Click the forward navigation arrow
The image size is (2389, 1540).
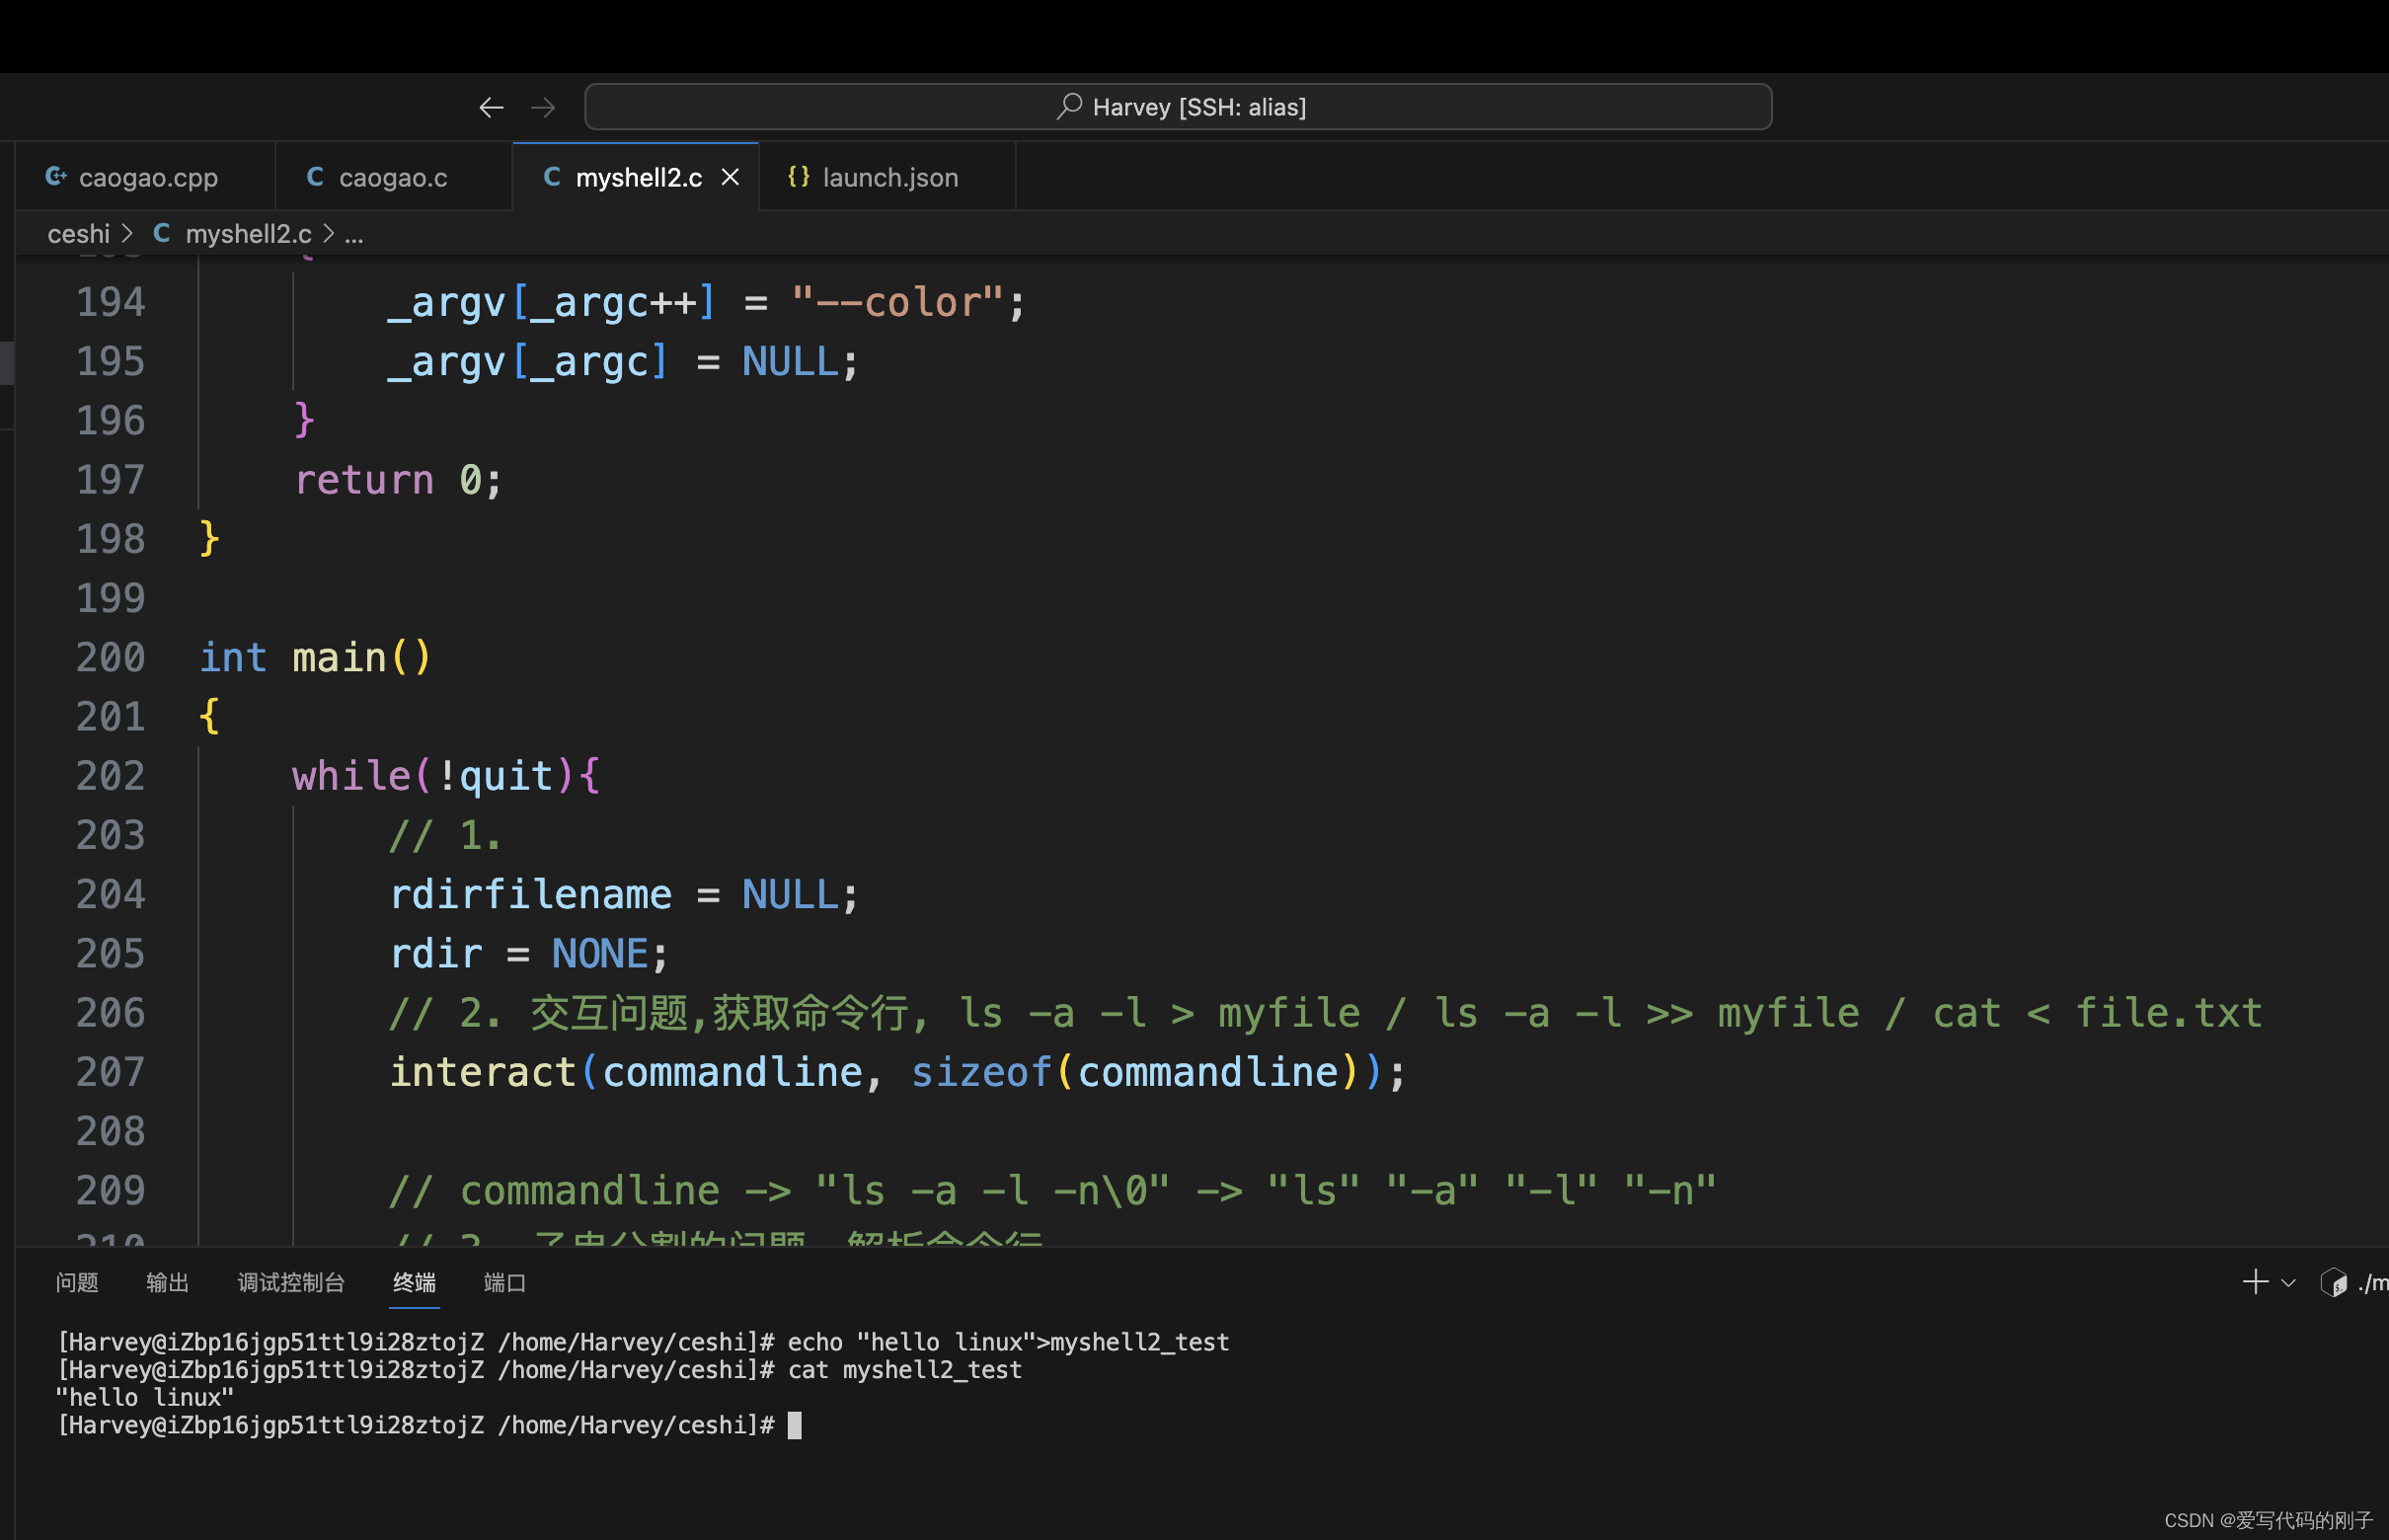point(543,108)
